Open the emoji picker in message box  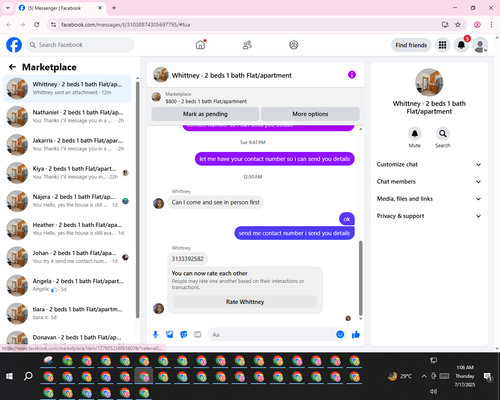click(x=340, y=334)
